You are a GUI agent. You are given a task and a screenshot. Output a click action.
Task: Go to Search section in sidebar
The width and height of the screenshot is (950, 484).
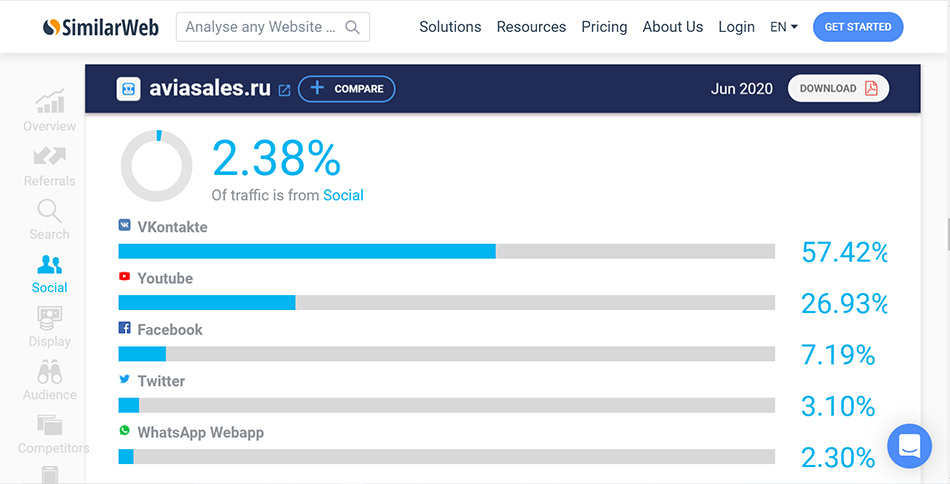[50, 220]
